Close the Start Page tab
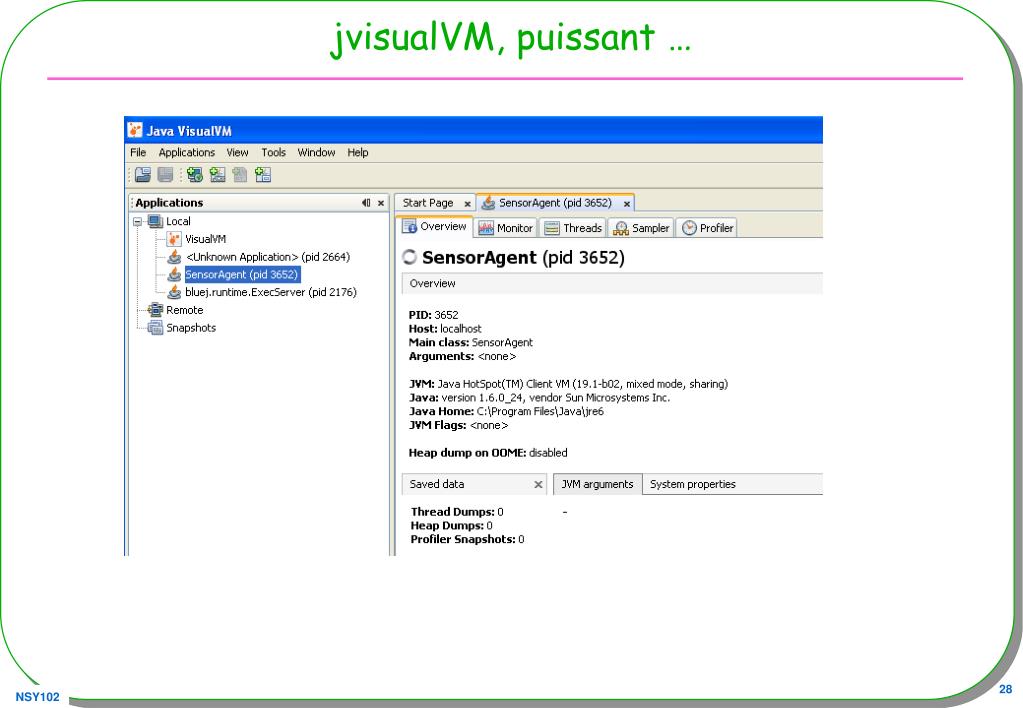 [467, 204]
